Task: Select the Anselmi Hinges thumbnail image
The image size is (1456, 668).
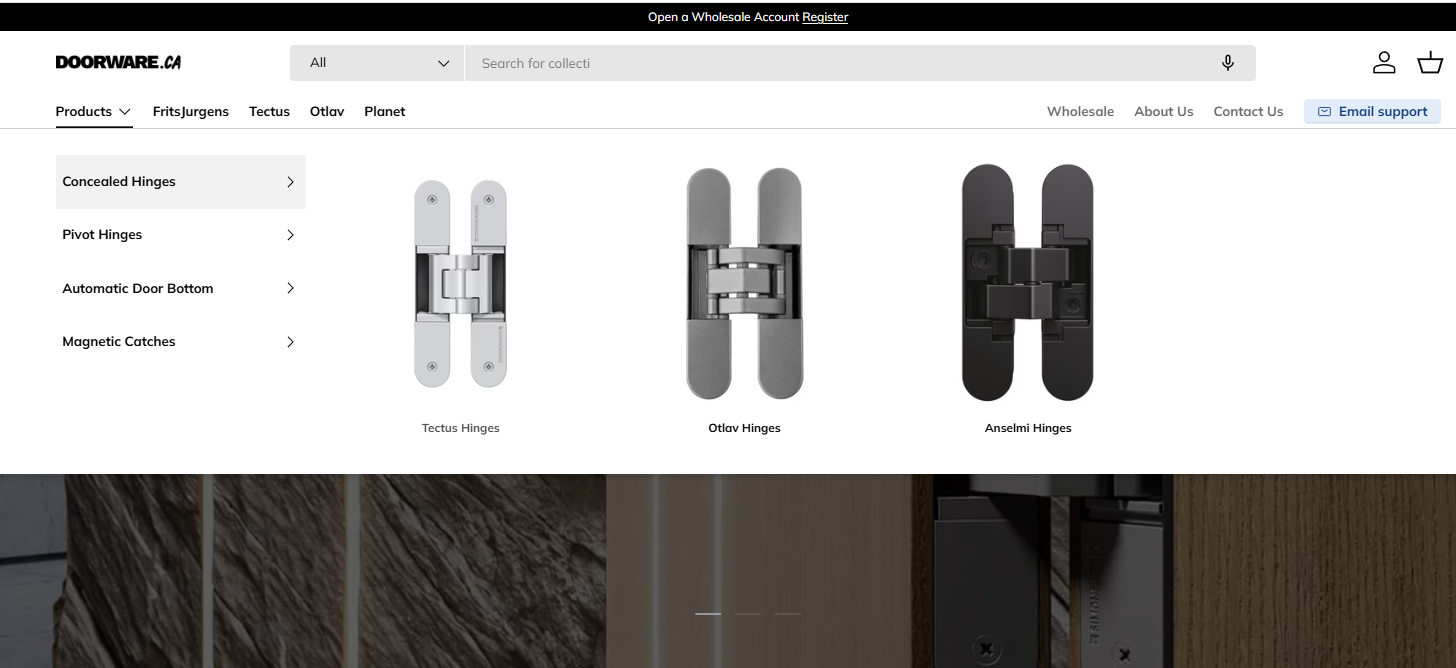Action: (1028, 283)
